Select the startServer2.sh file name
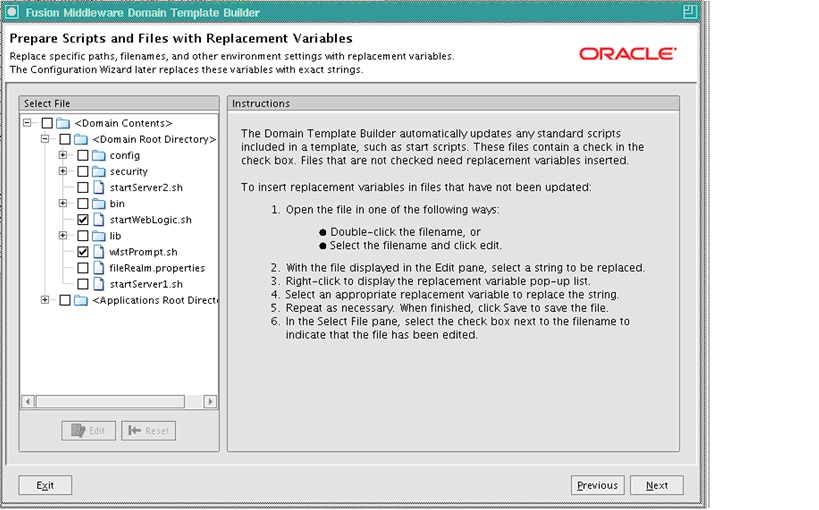819x510 pixels. pos(146,188)
